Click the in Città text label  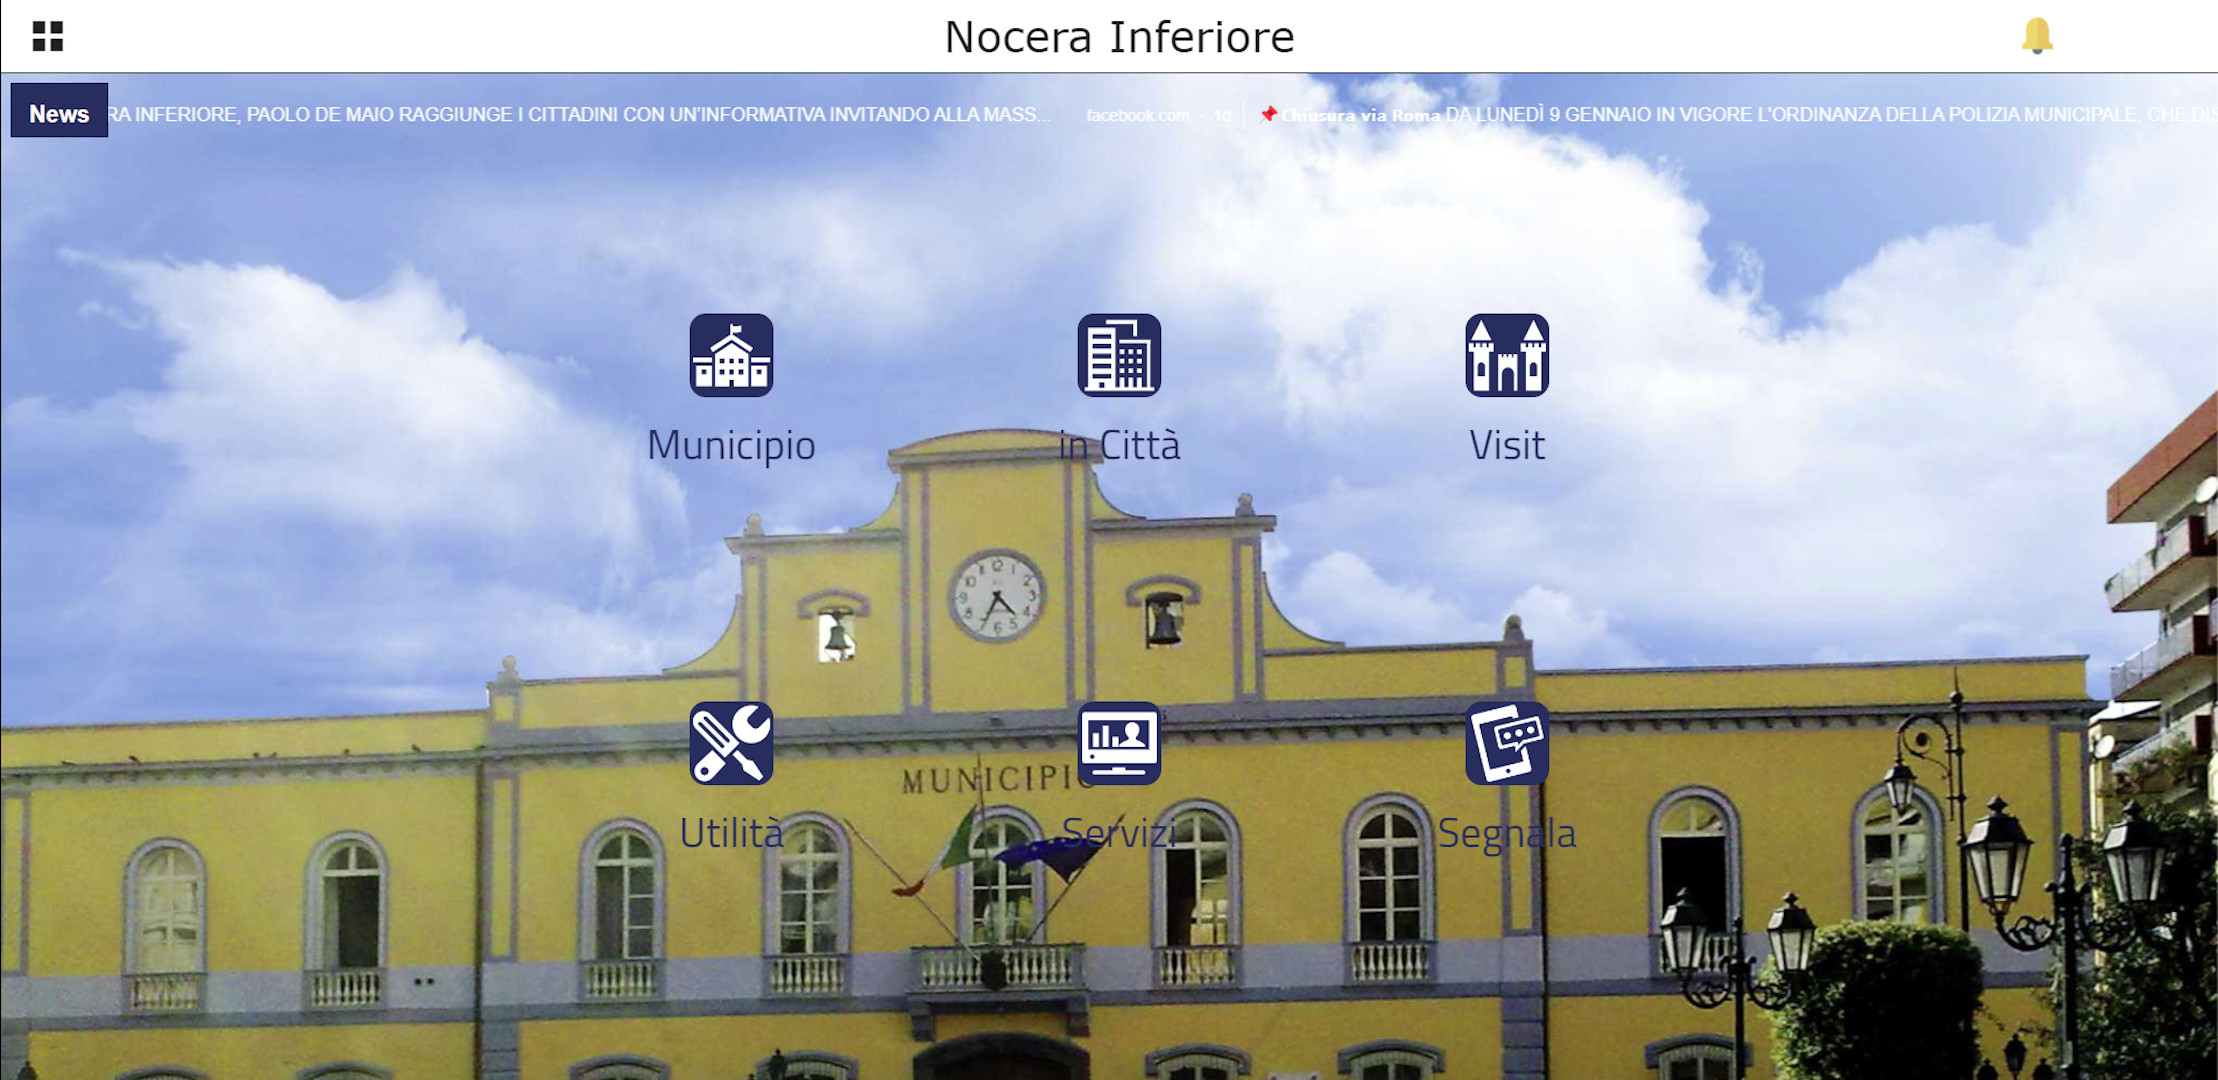(1119, 445)
